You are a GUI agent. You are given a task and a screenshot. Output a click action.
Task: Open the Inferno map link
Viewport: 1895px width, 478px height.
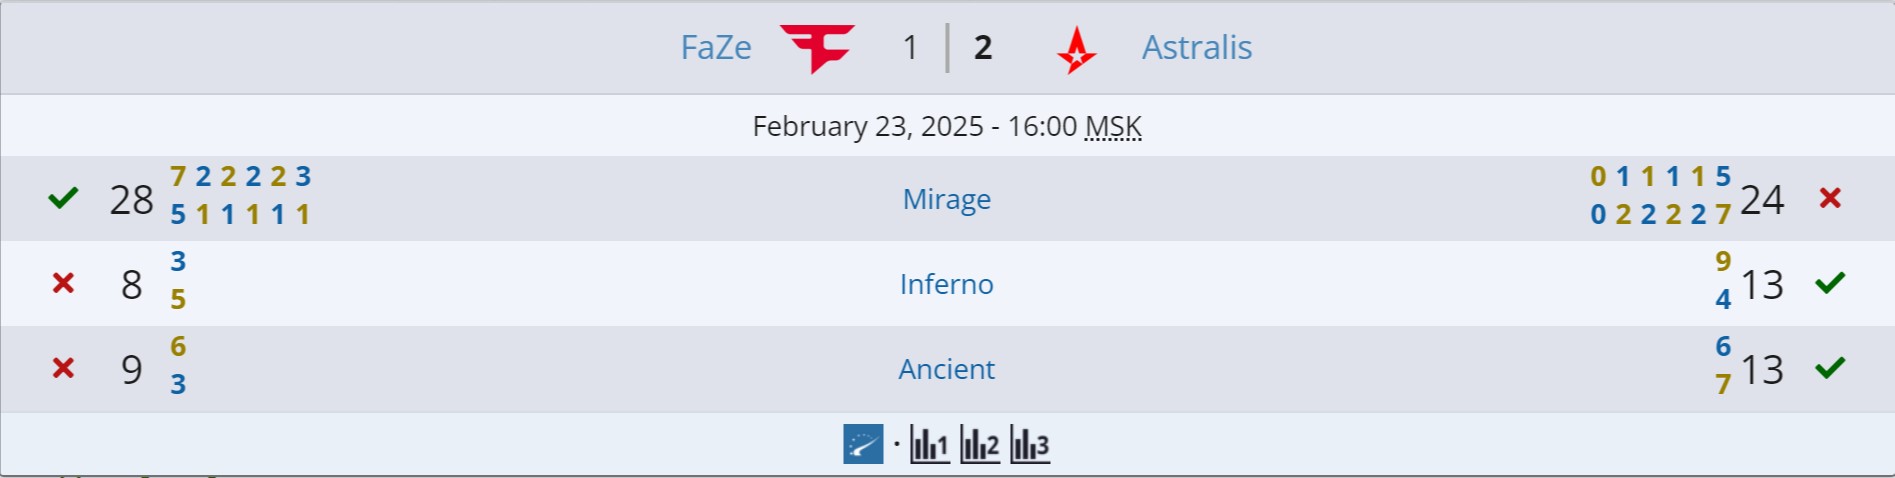click(x=946, y=284)
